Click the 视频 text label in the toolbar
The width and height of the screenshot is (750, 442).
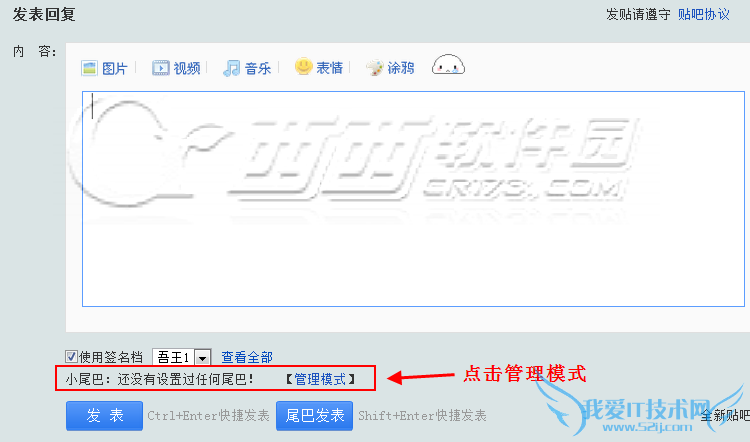click(187, 68)
